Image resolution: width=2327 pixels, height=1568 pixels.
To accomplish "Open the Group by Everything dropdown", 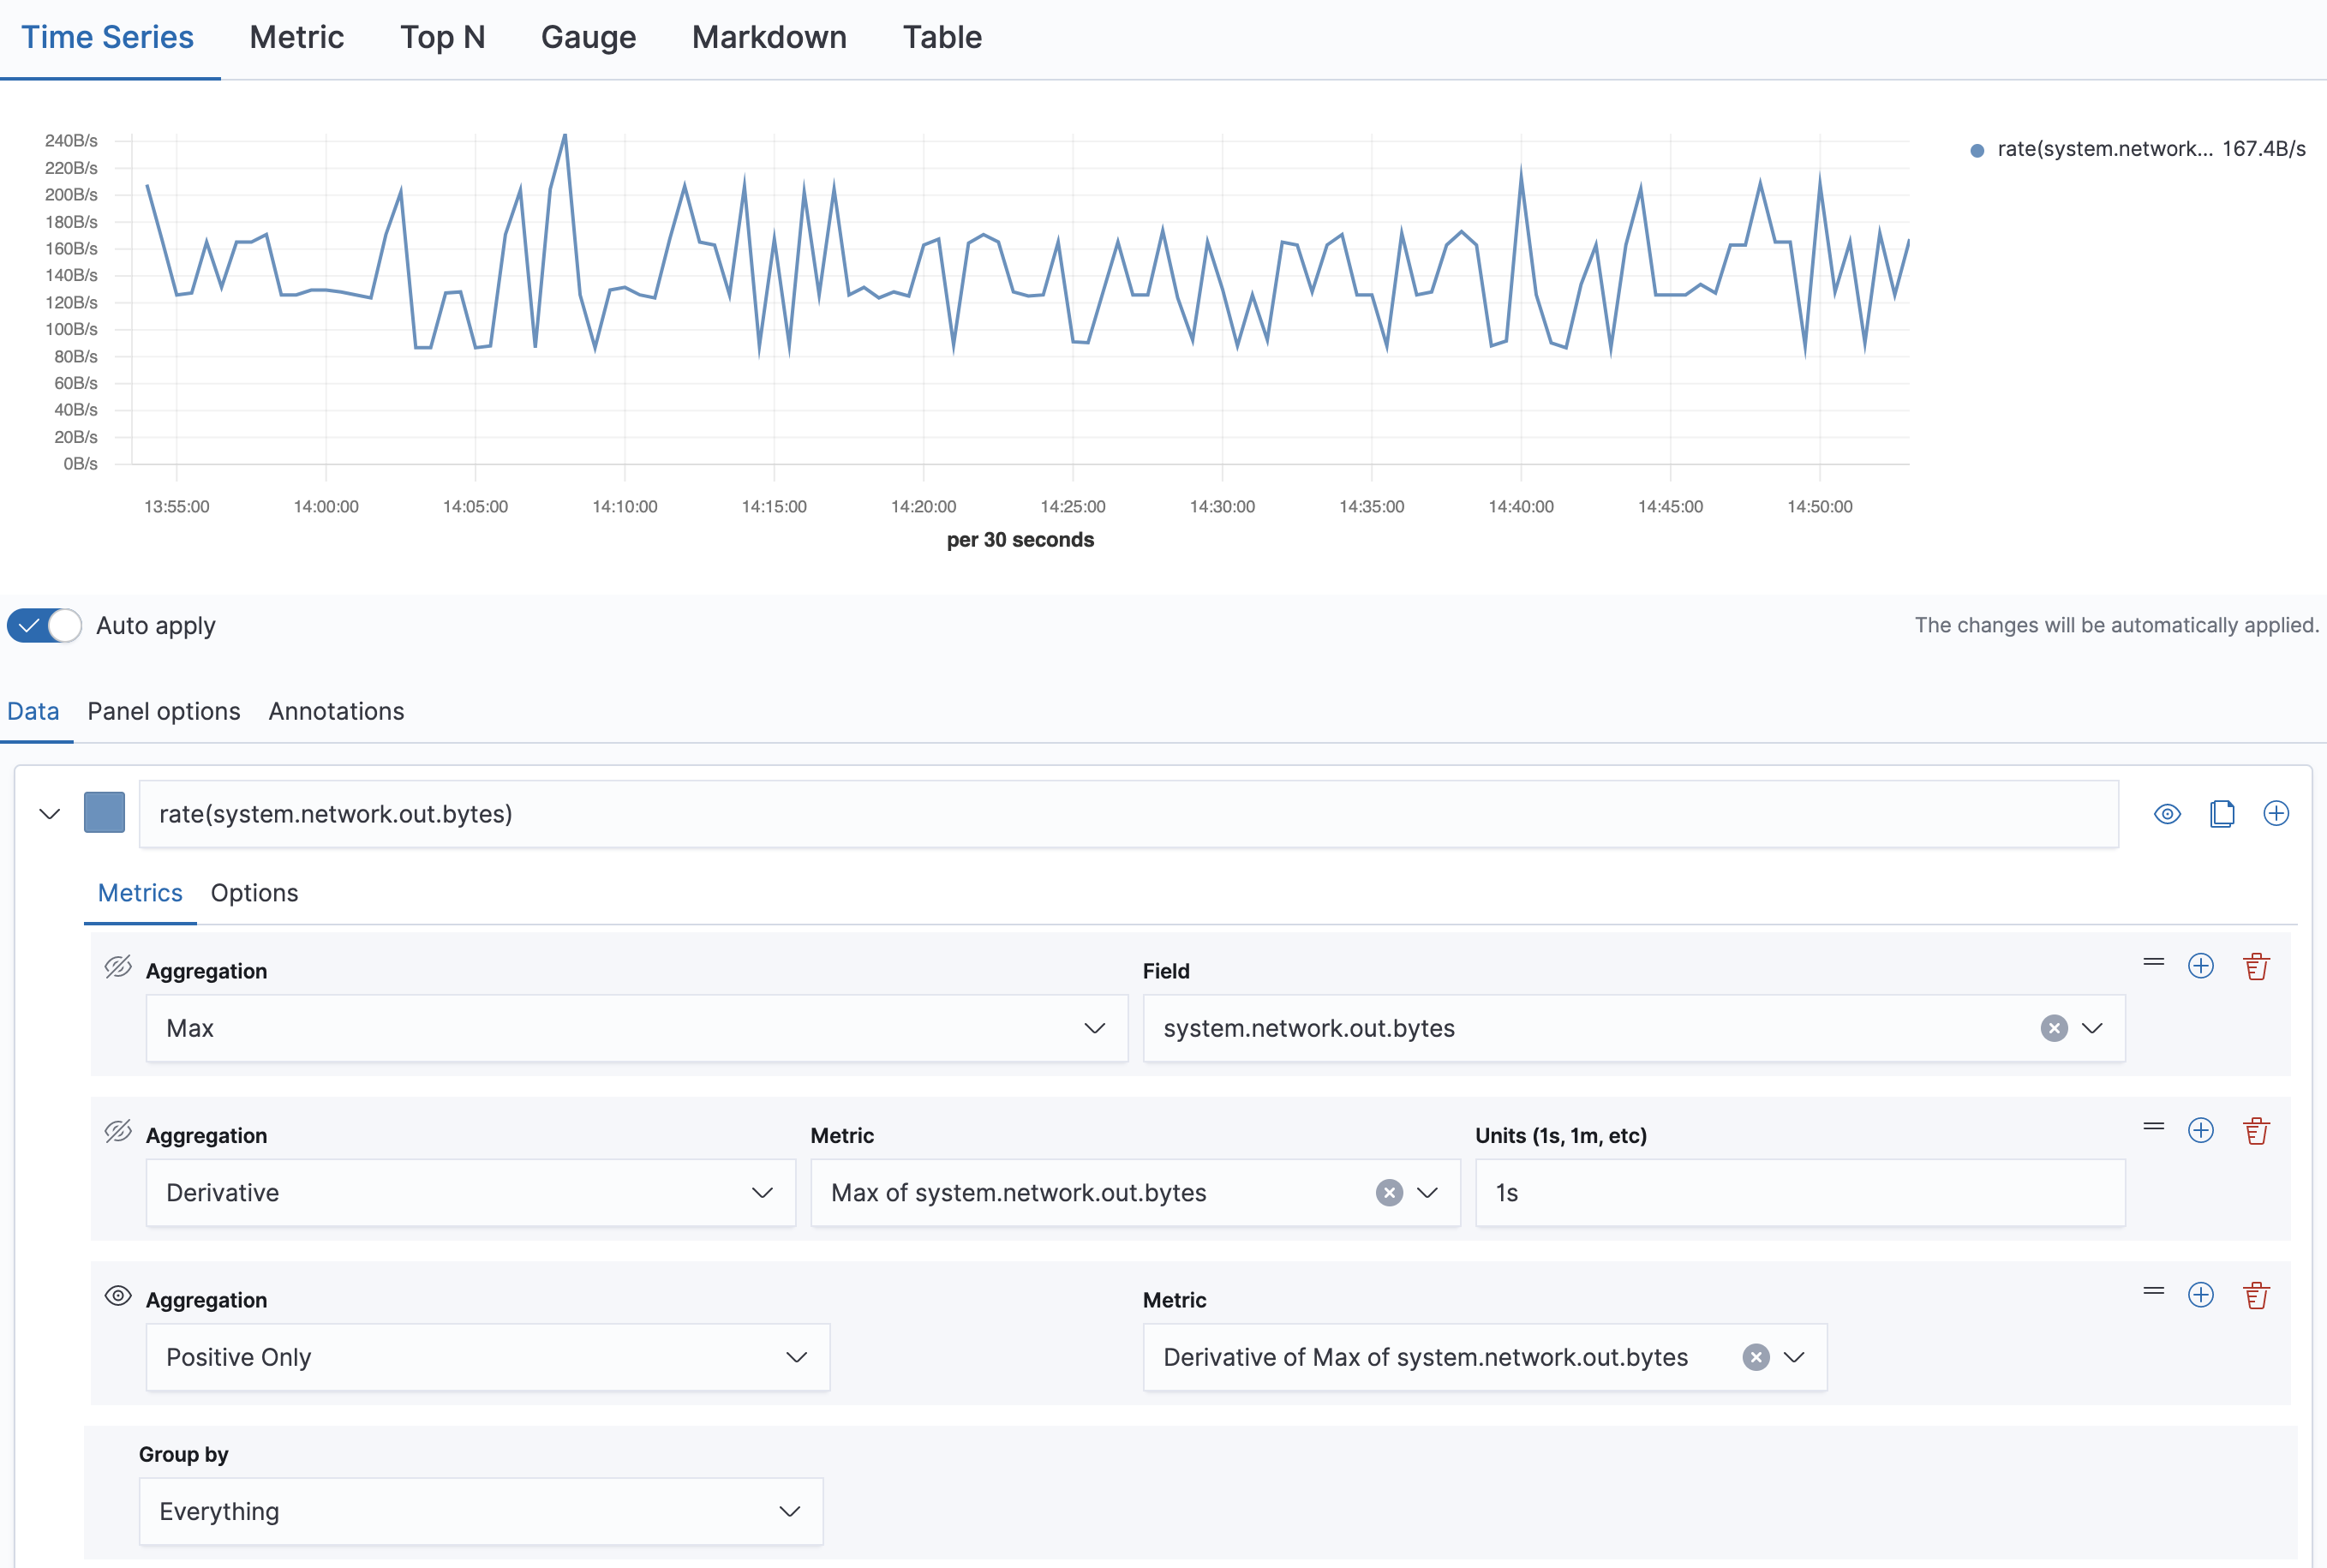I will pos(479,1511).
